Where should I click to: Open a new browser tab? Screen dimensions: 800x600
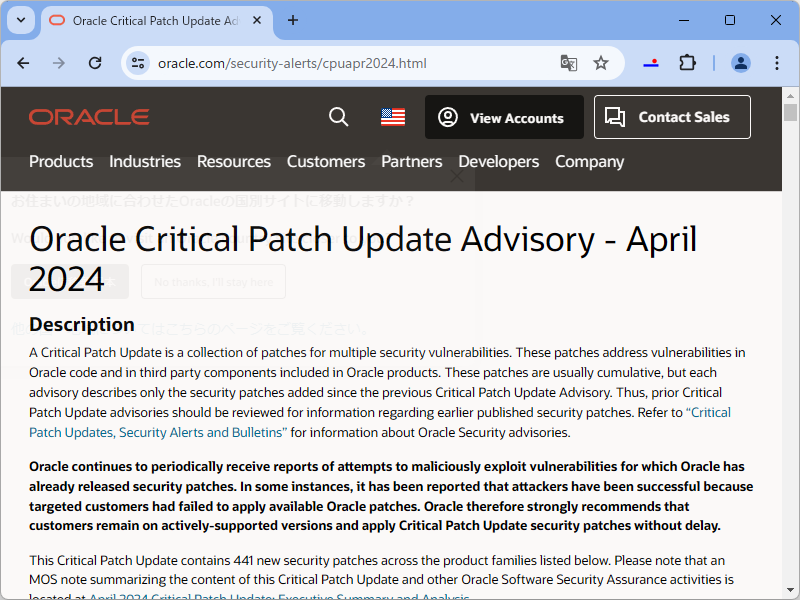click(293, 20)
